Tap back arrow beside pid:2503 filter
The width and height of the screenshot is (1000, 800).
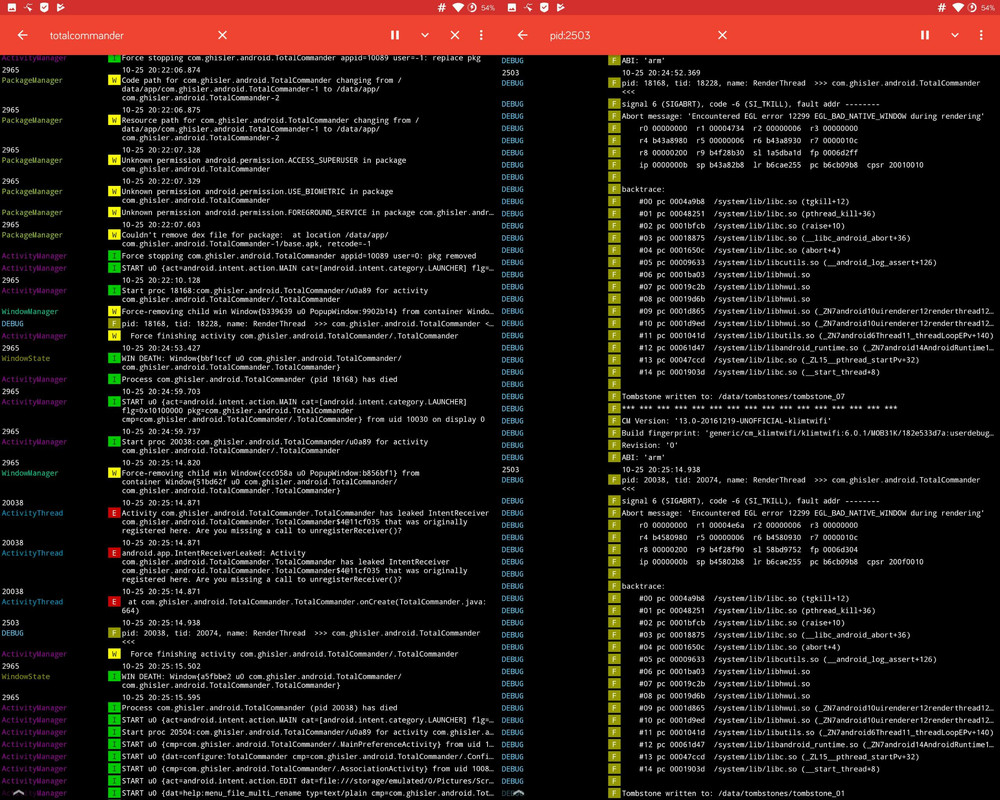coord(522,35)
